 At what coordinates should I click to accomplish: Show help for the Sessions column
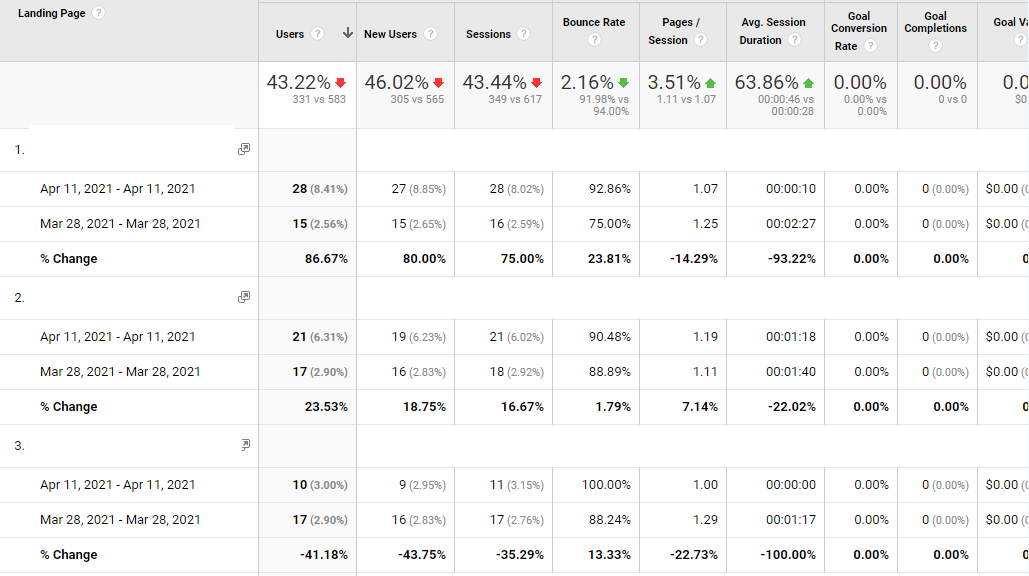(524, 34)
